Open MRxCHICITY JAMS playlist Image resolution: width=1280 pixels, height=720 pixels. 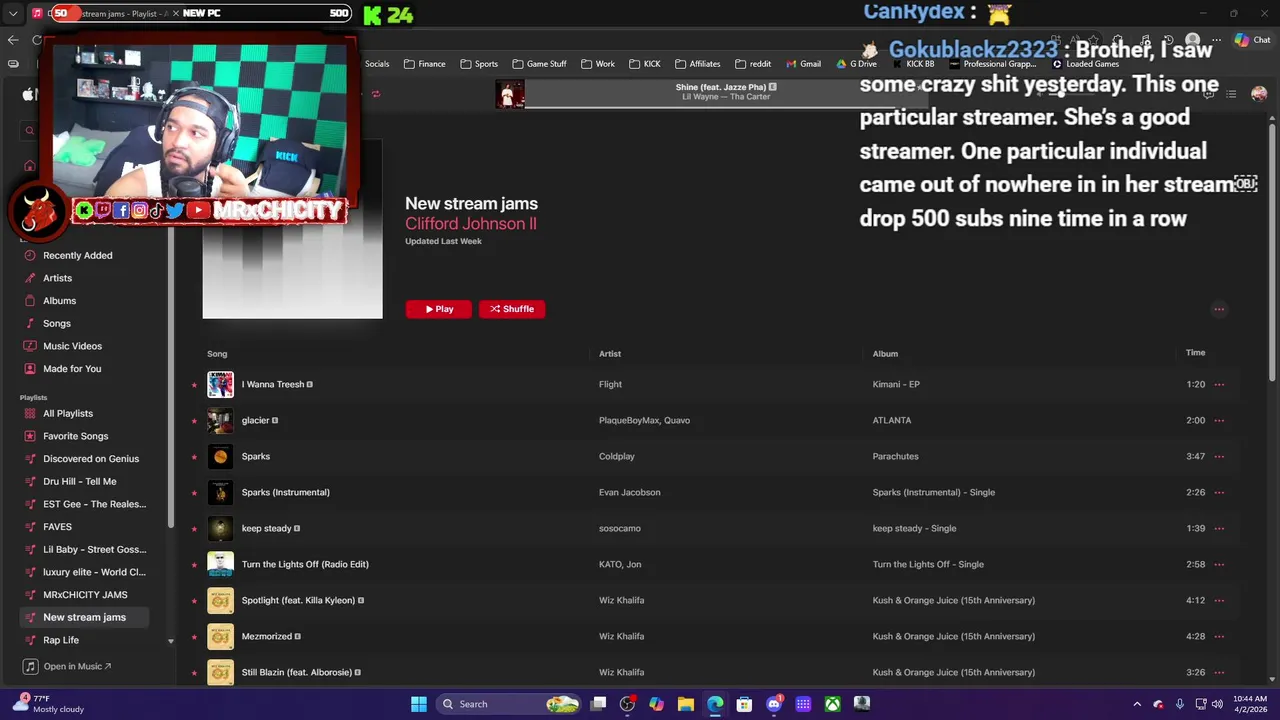click(85, 595)
